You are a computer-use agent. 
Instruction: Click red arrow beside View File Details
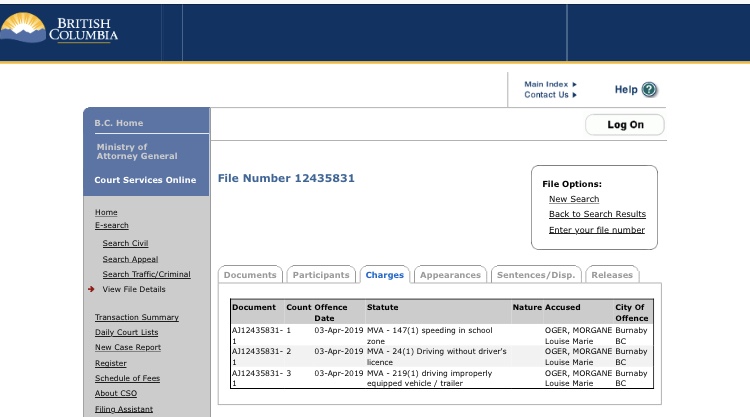pos(91,289)
